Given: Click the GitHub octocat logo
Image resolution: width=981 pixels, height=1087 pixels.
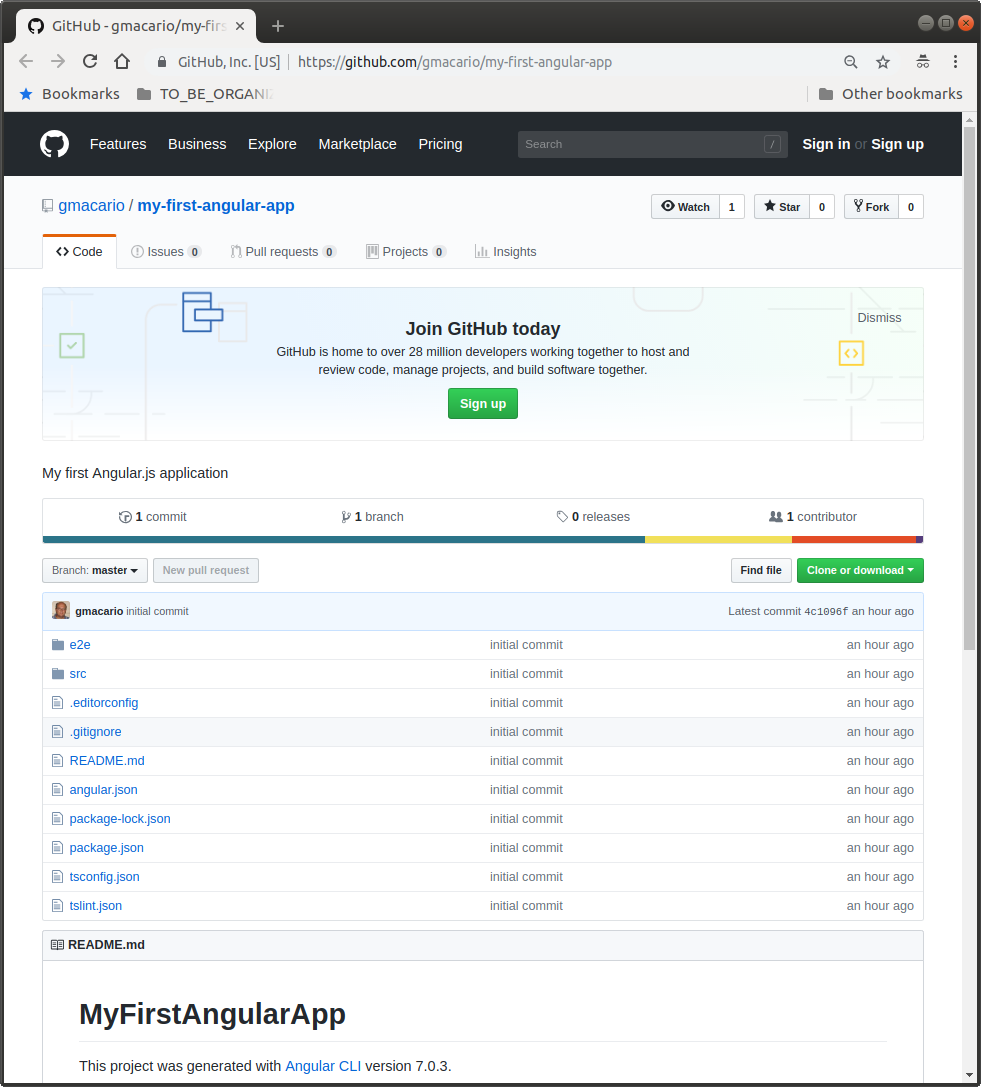Looking at the screenshot, I should [54, 144].
